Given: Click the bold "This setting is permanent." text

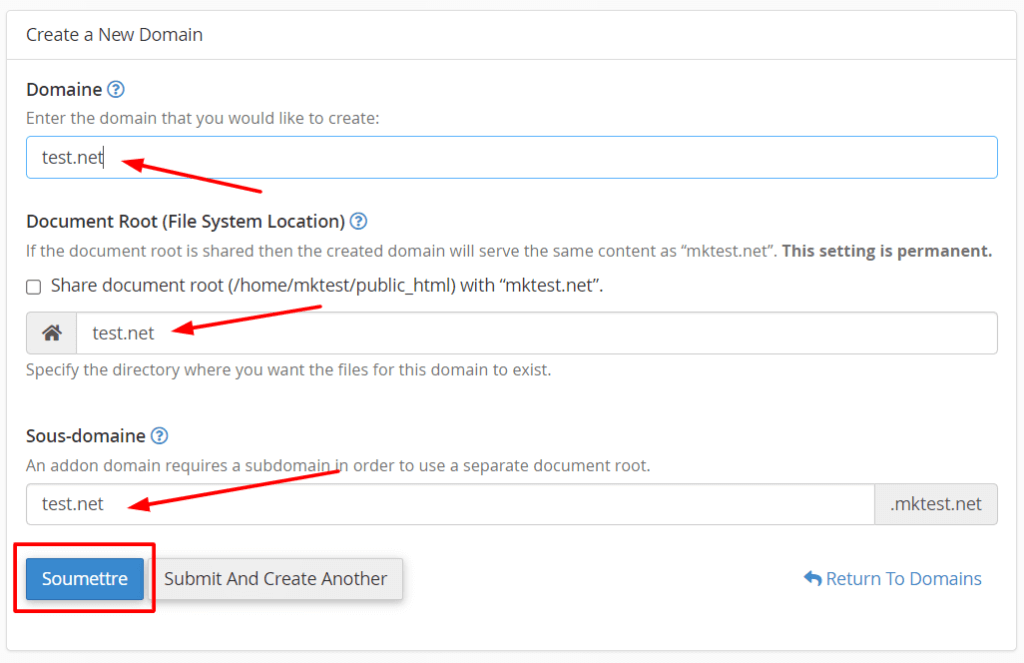Looking at the screenshot, I should click(887, 251).
